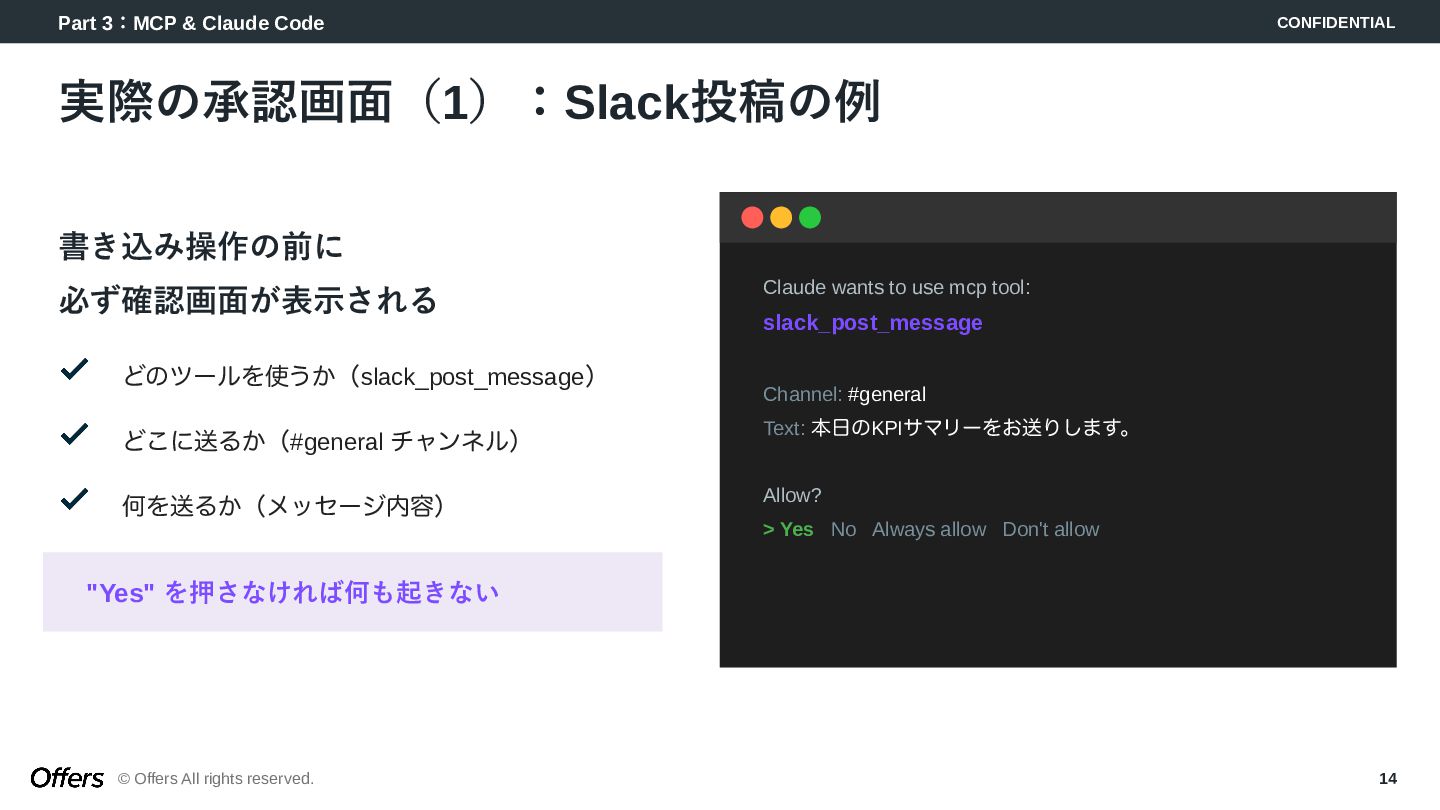Click the yellow minimize dot in terminal mockup

pyautogui.click(x=781, y=217)
